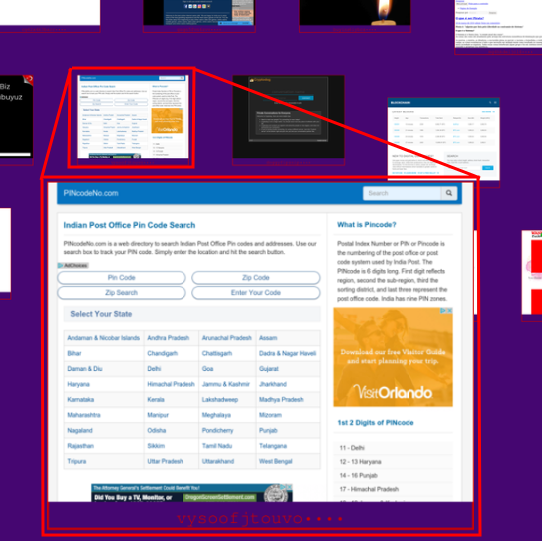Open the PINcodeNo.com logo link
This screenshot has height=541, width=542.
[91, 193]
